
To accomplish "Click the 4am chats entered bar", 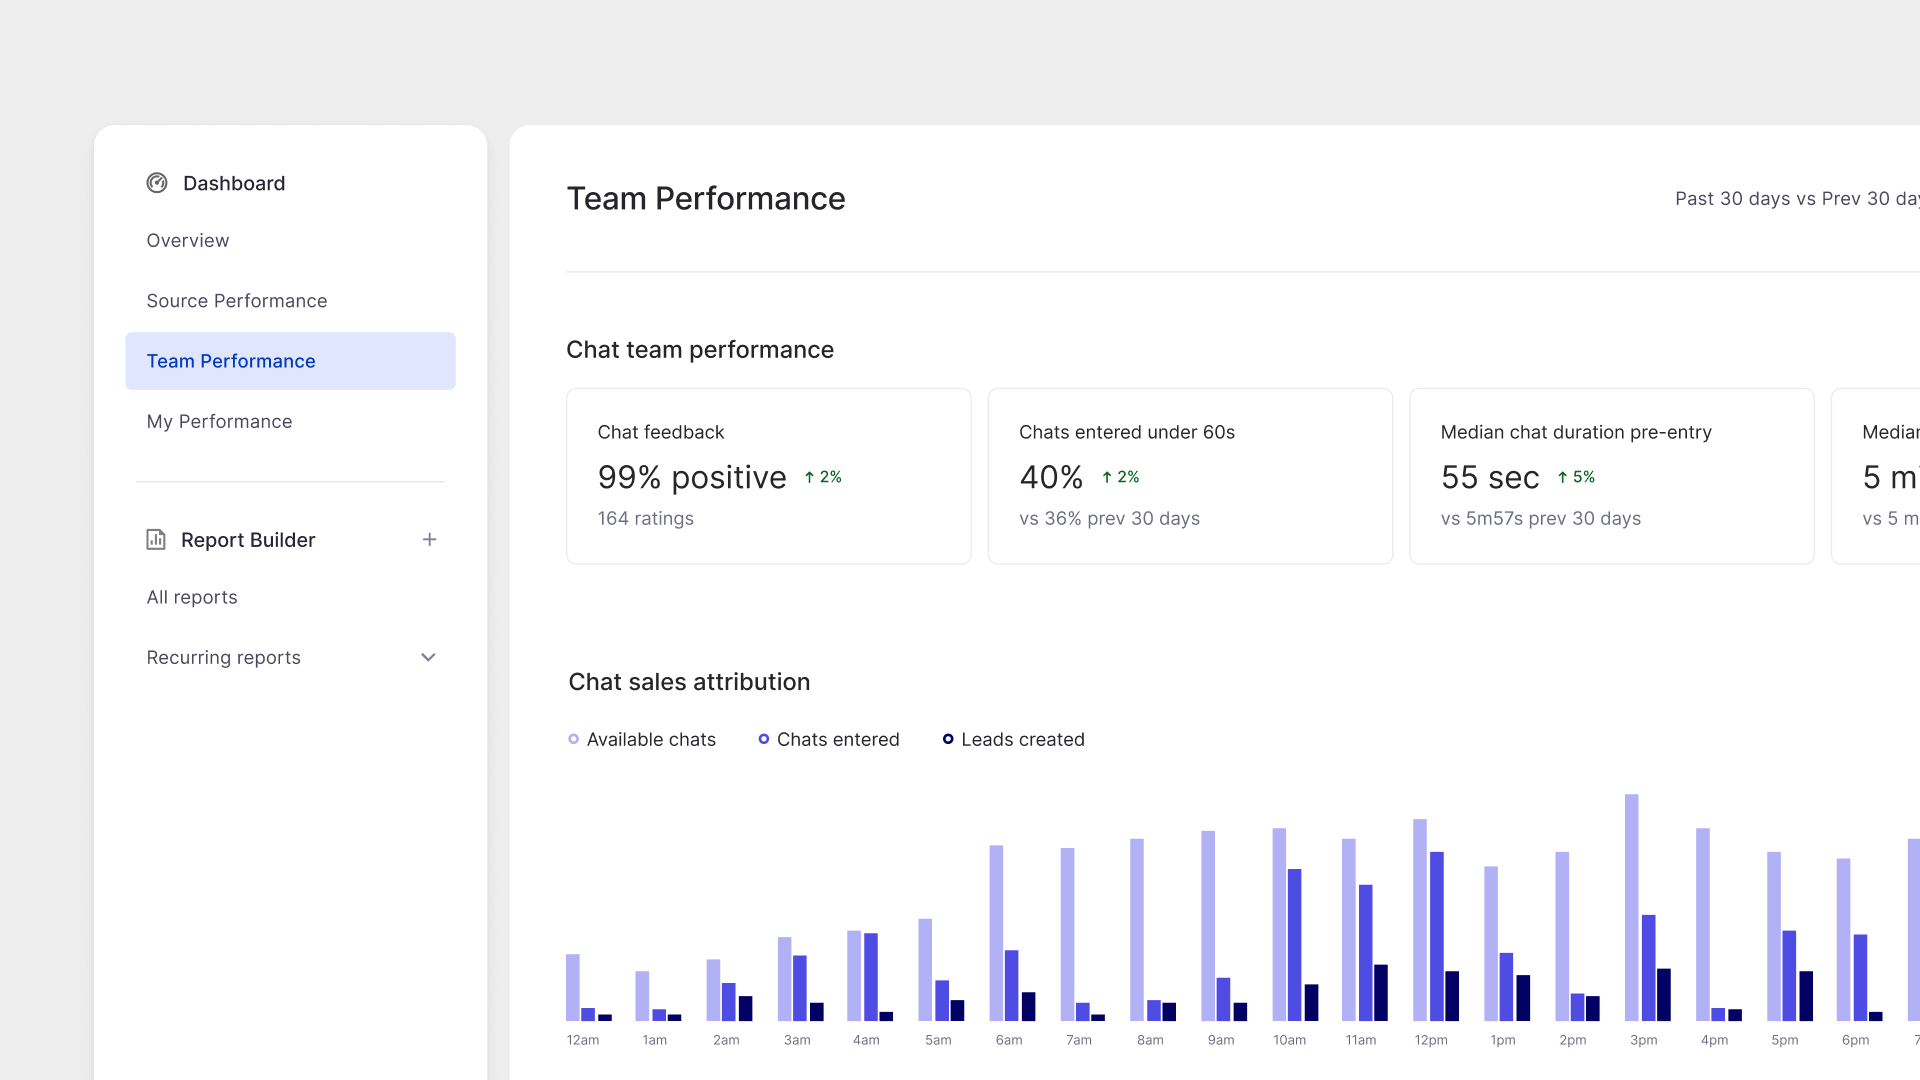I will coord(871,977).
